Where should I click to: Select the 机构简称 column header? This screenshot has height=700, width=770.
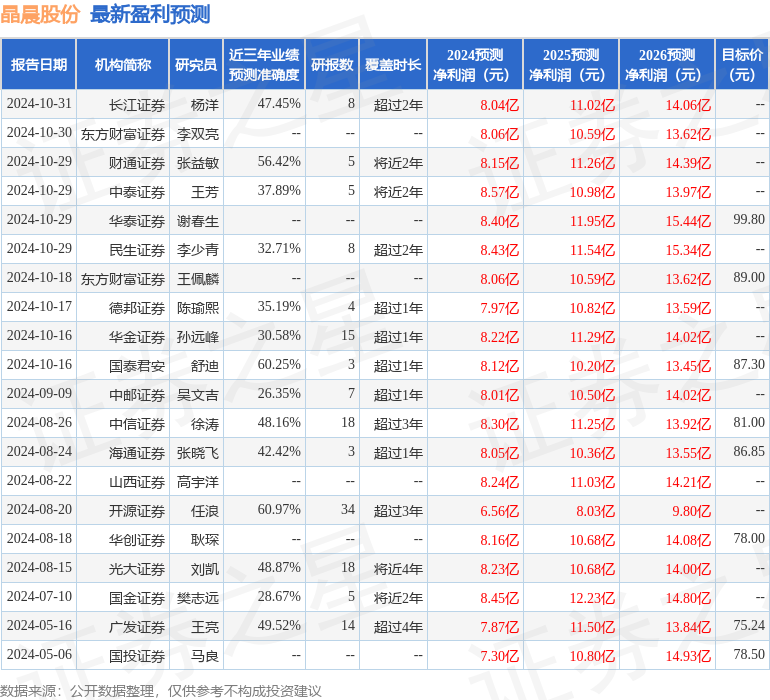click(123, 64)
